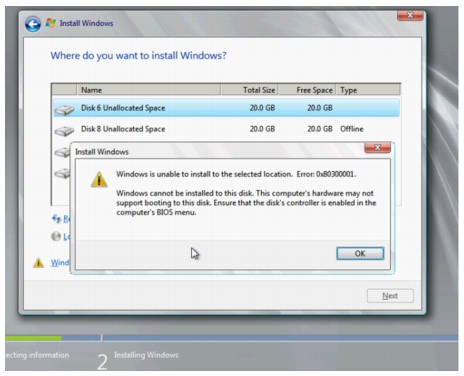Select Disk 8 Unallocated Space row

pos(226,129)
